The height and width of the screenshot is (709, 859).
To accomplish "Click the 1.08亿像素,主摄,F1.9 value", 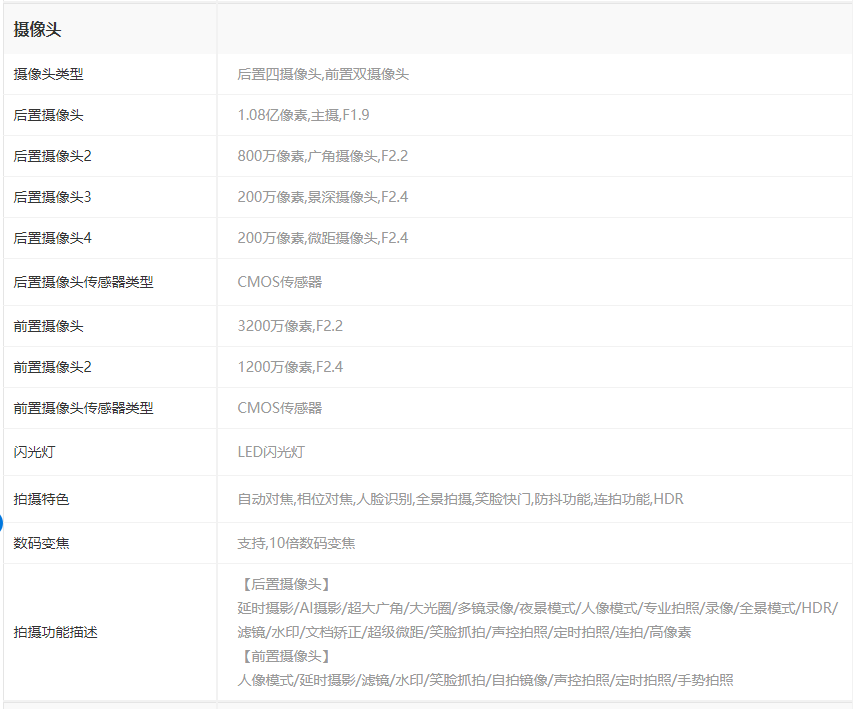I will point(303,115).
